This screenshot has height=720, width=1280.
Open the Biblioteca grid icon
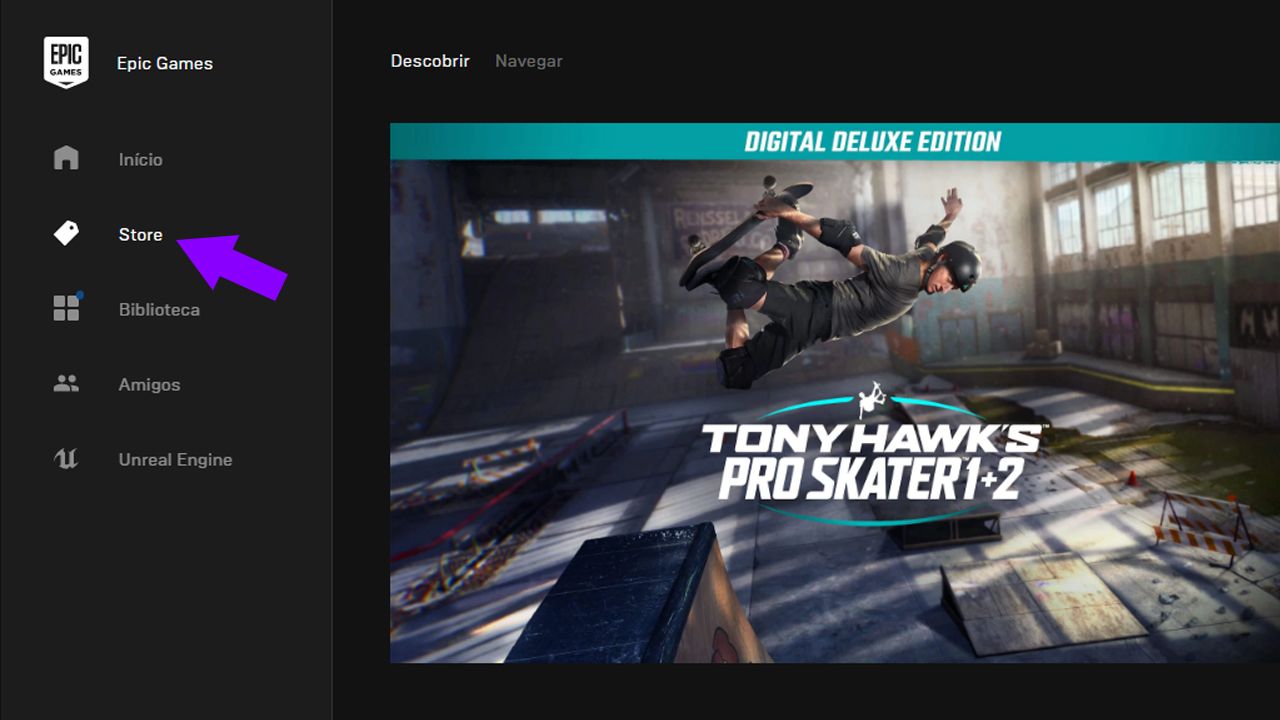click(67, 307)
